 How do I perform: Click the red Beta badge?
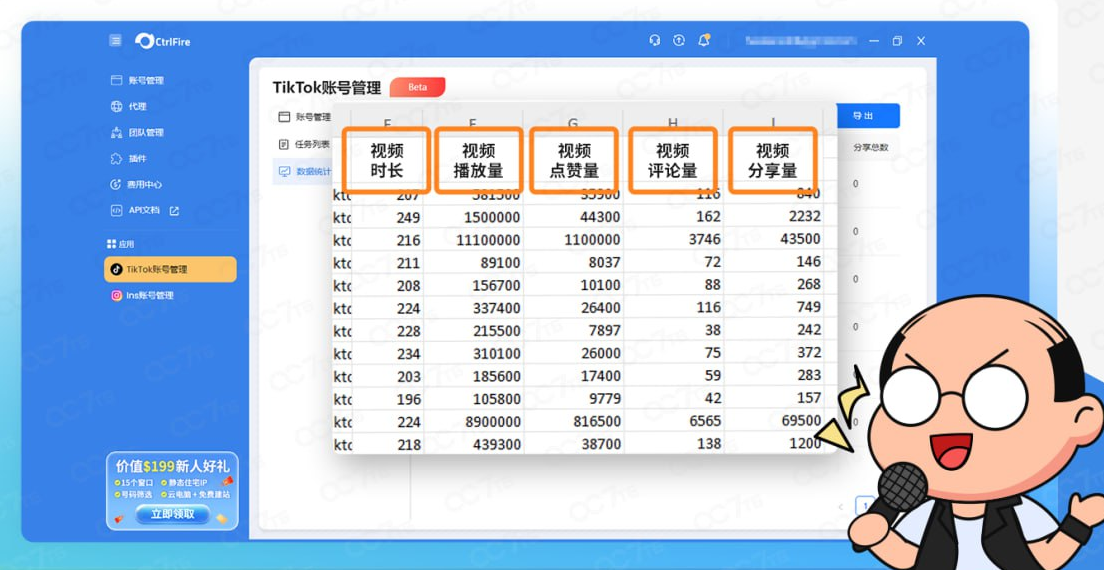click(x=418, y=87)
